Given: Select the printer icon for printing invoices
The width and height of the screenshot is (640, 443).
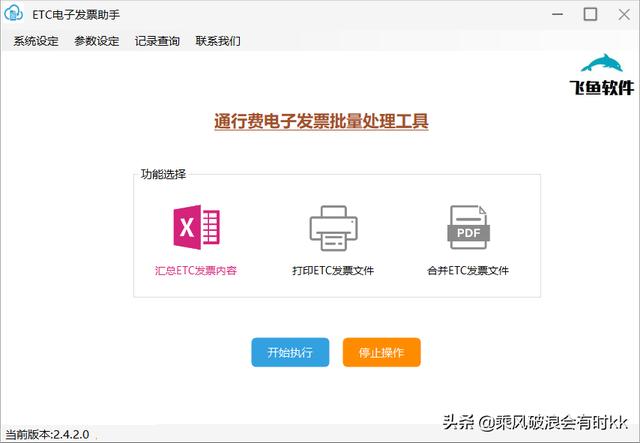Looking at the screenshot, I should [x=333, y=228].
